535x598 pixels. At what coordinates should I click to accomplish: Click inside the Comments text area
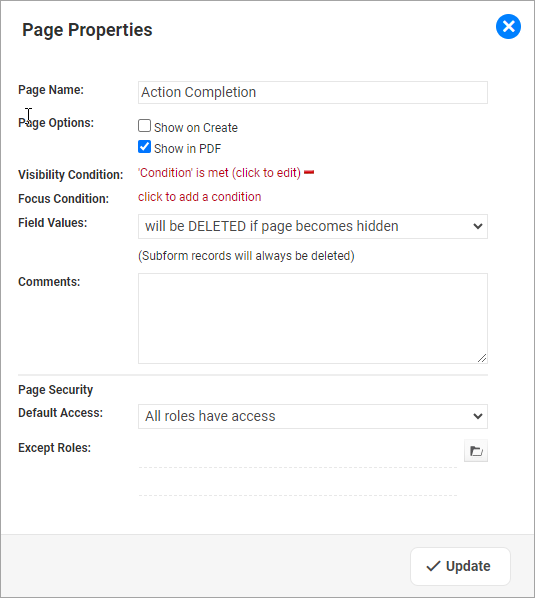(313, 318)
